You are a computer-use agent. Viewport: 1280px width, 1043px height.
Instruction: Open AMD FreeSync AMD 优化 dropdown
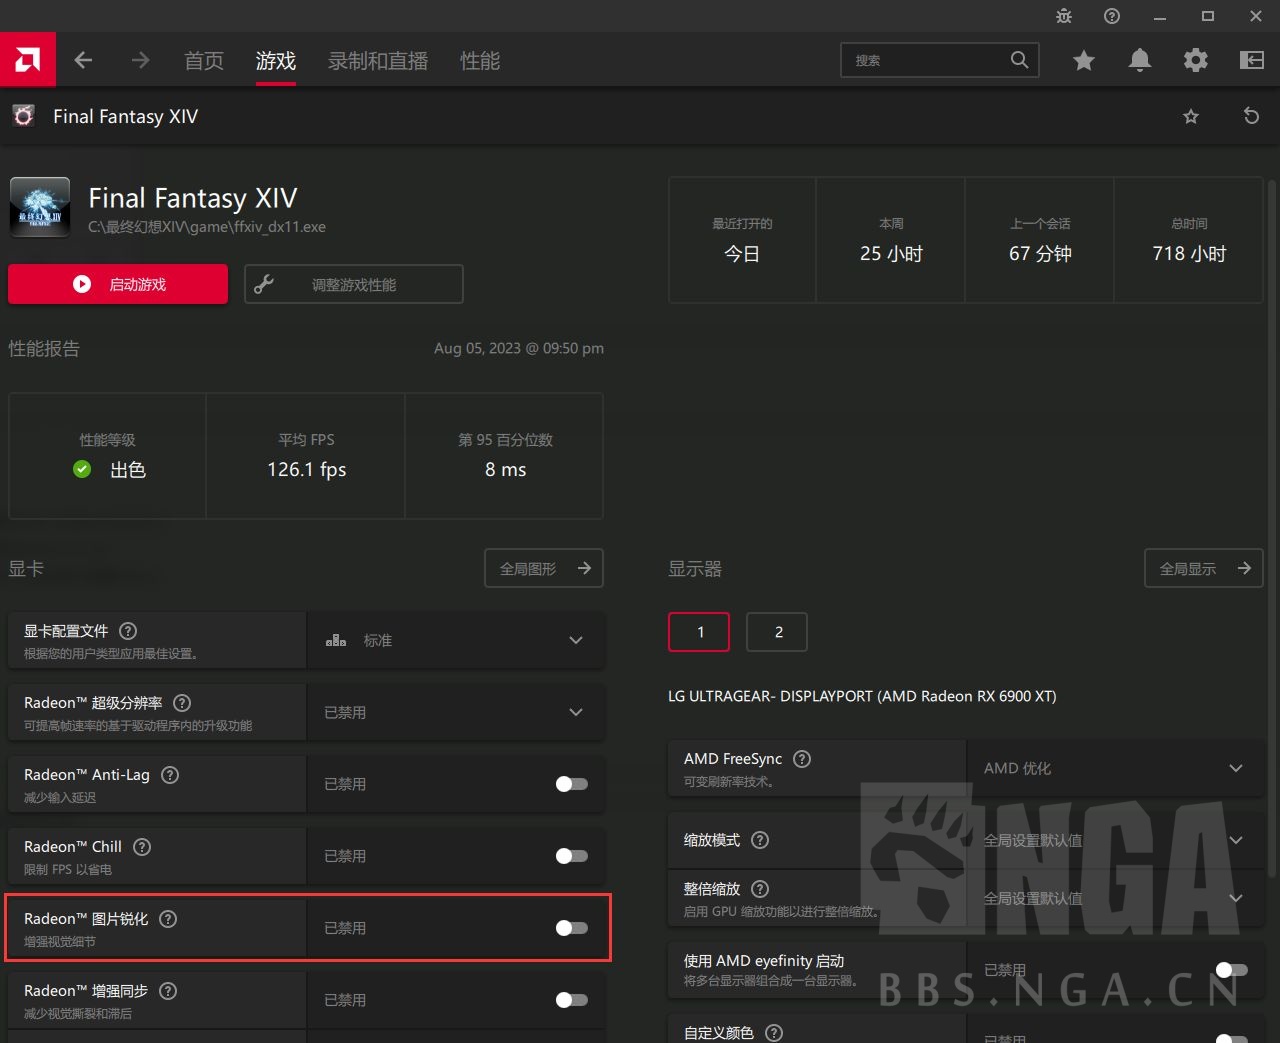(x=1115, y=768)
